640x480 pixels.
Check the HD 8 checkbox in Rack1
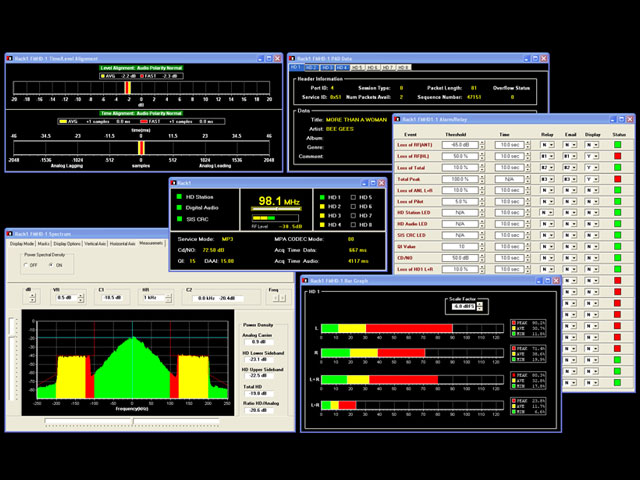point(353,224)
